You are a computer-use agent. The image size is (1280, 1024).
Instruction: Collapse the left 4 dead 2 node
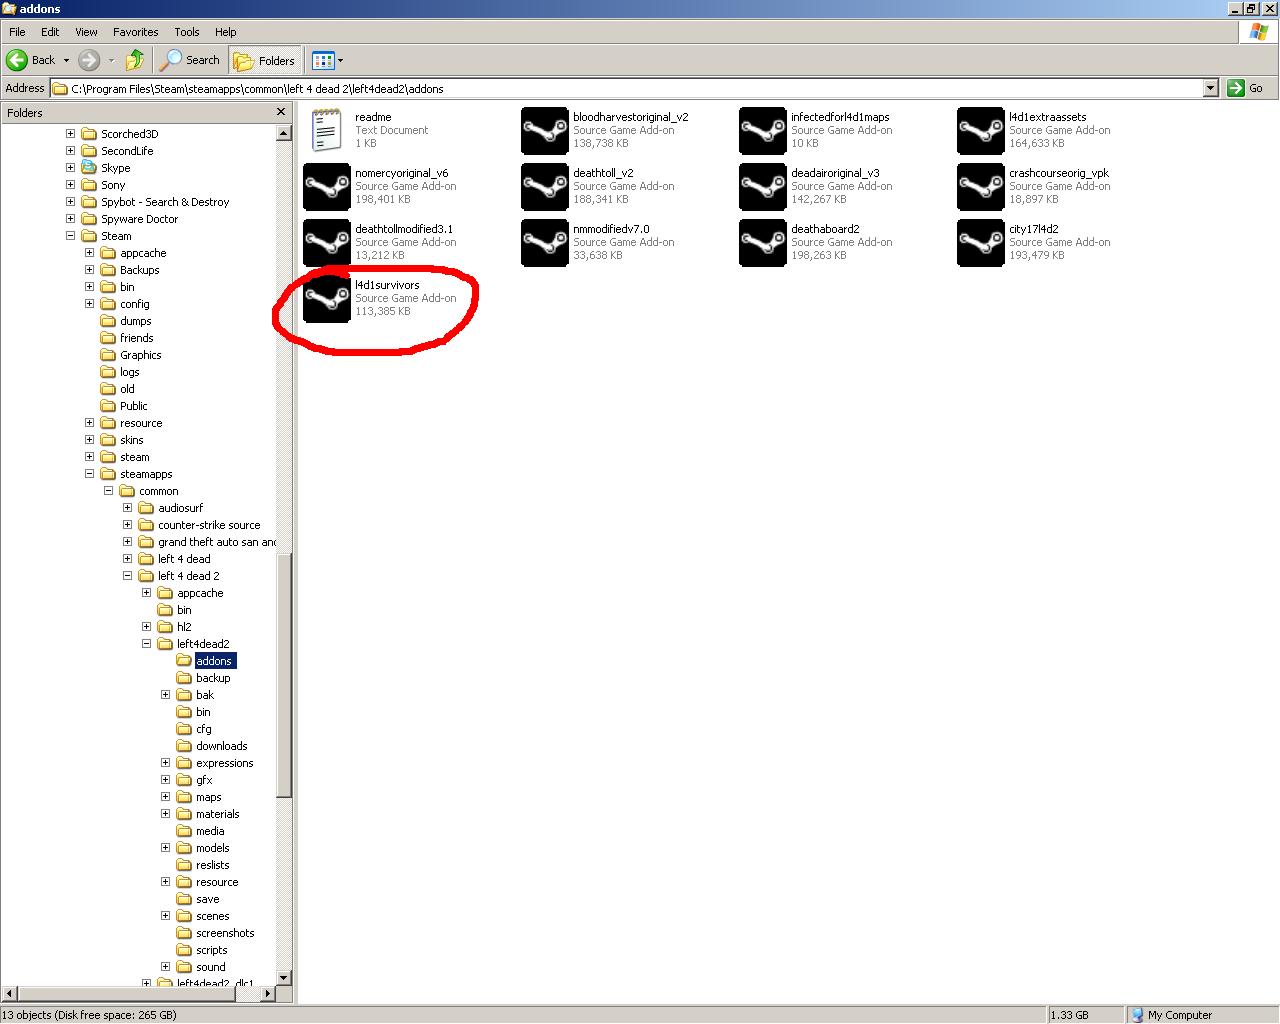click(127, 576)
